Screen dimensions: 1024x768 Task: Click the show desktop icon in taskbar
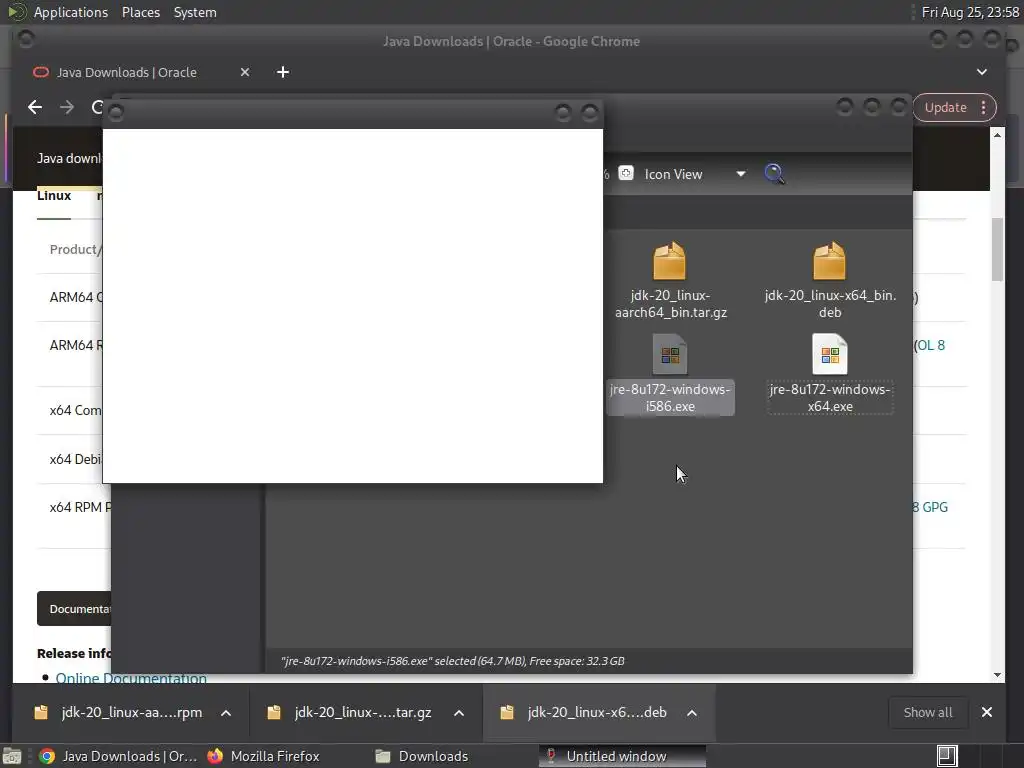[12, 756]
